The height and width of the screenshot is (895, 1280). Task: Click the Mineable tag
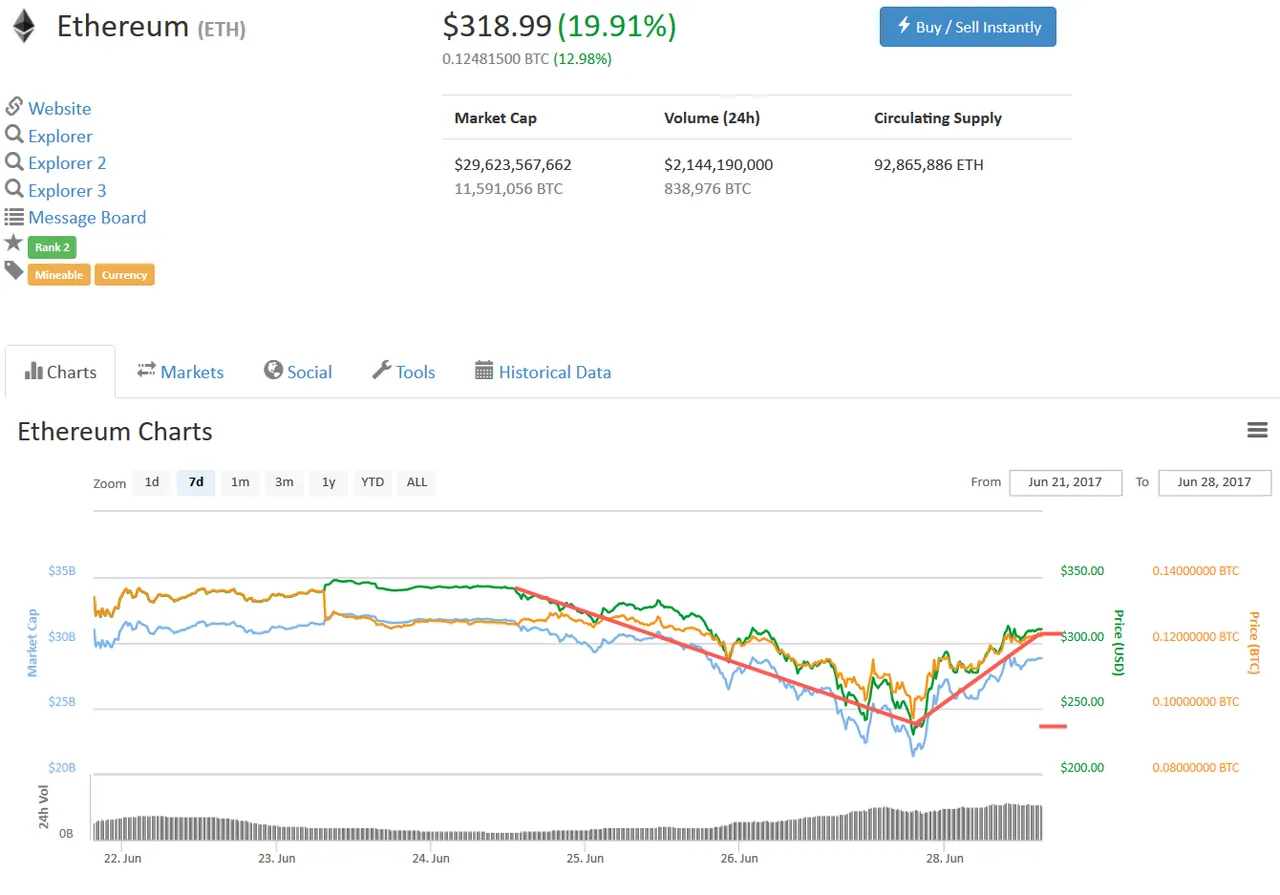point(59,274)
